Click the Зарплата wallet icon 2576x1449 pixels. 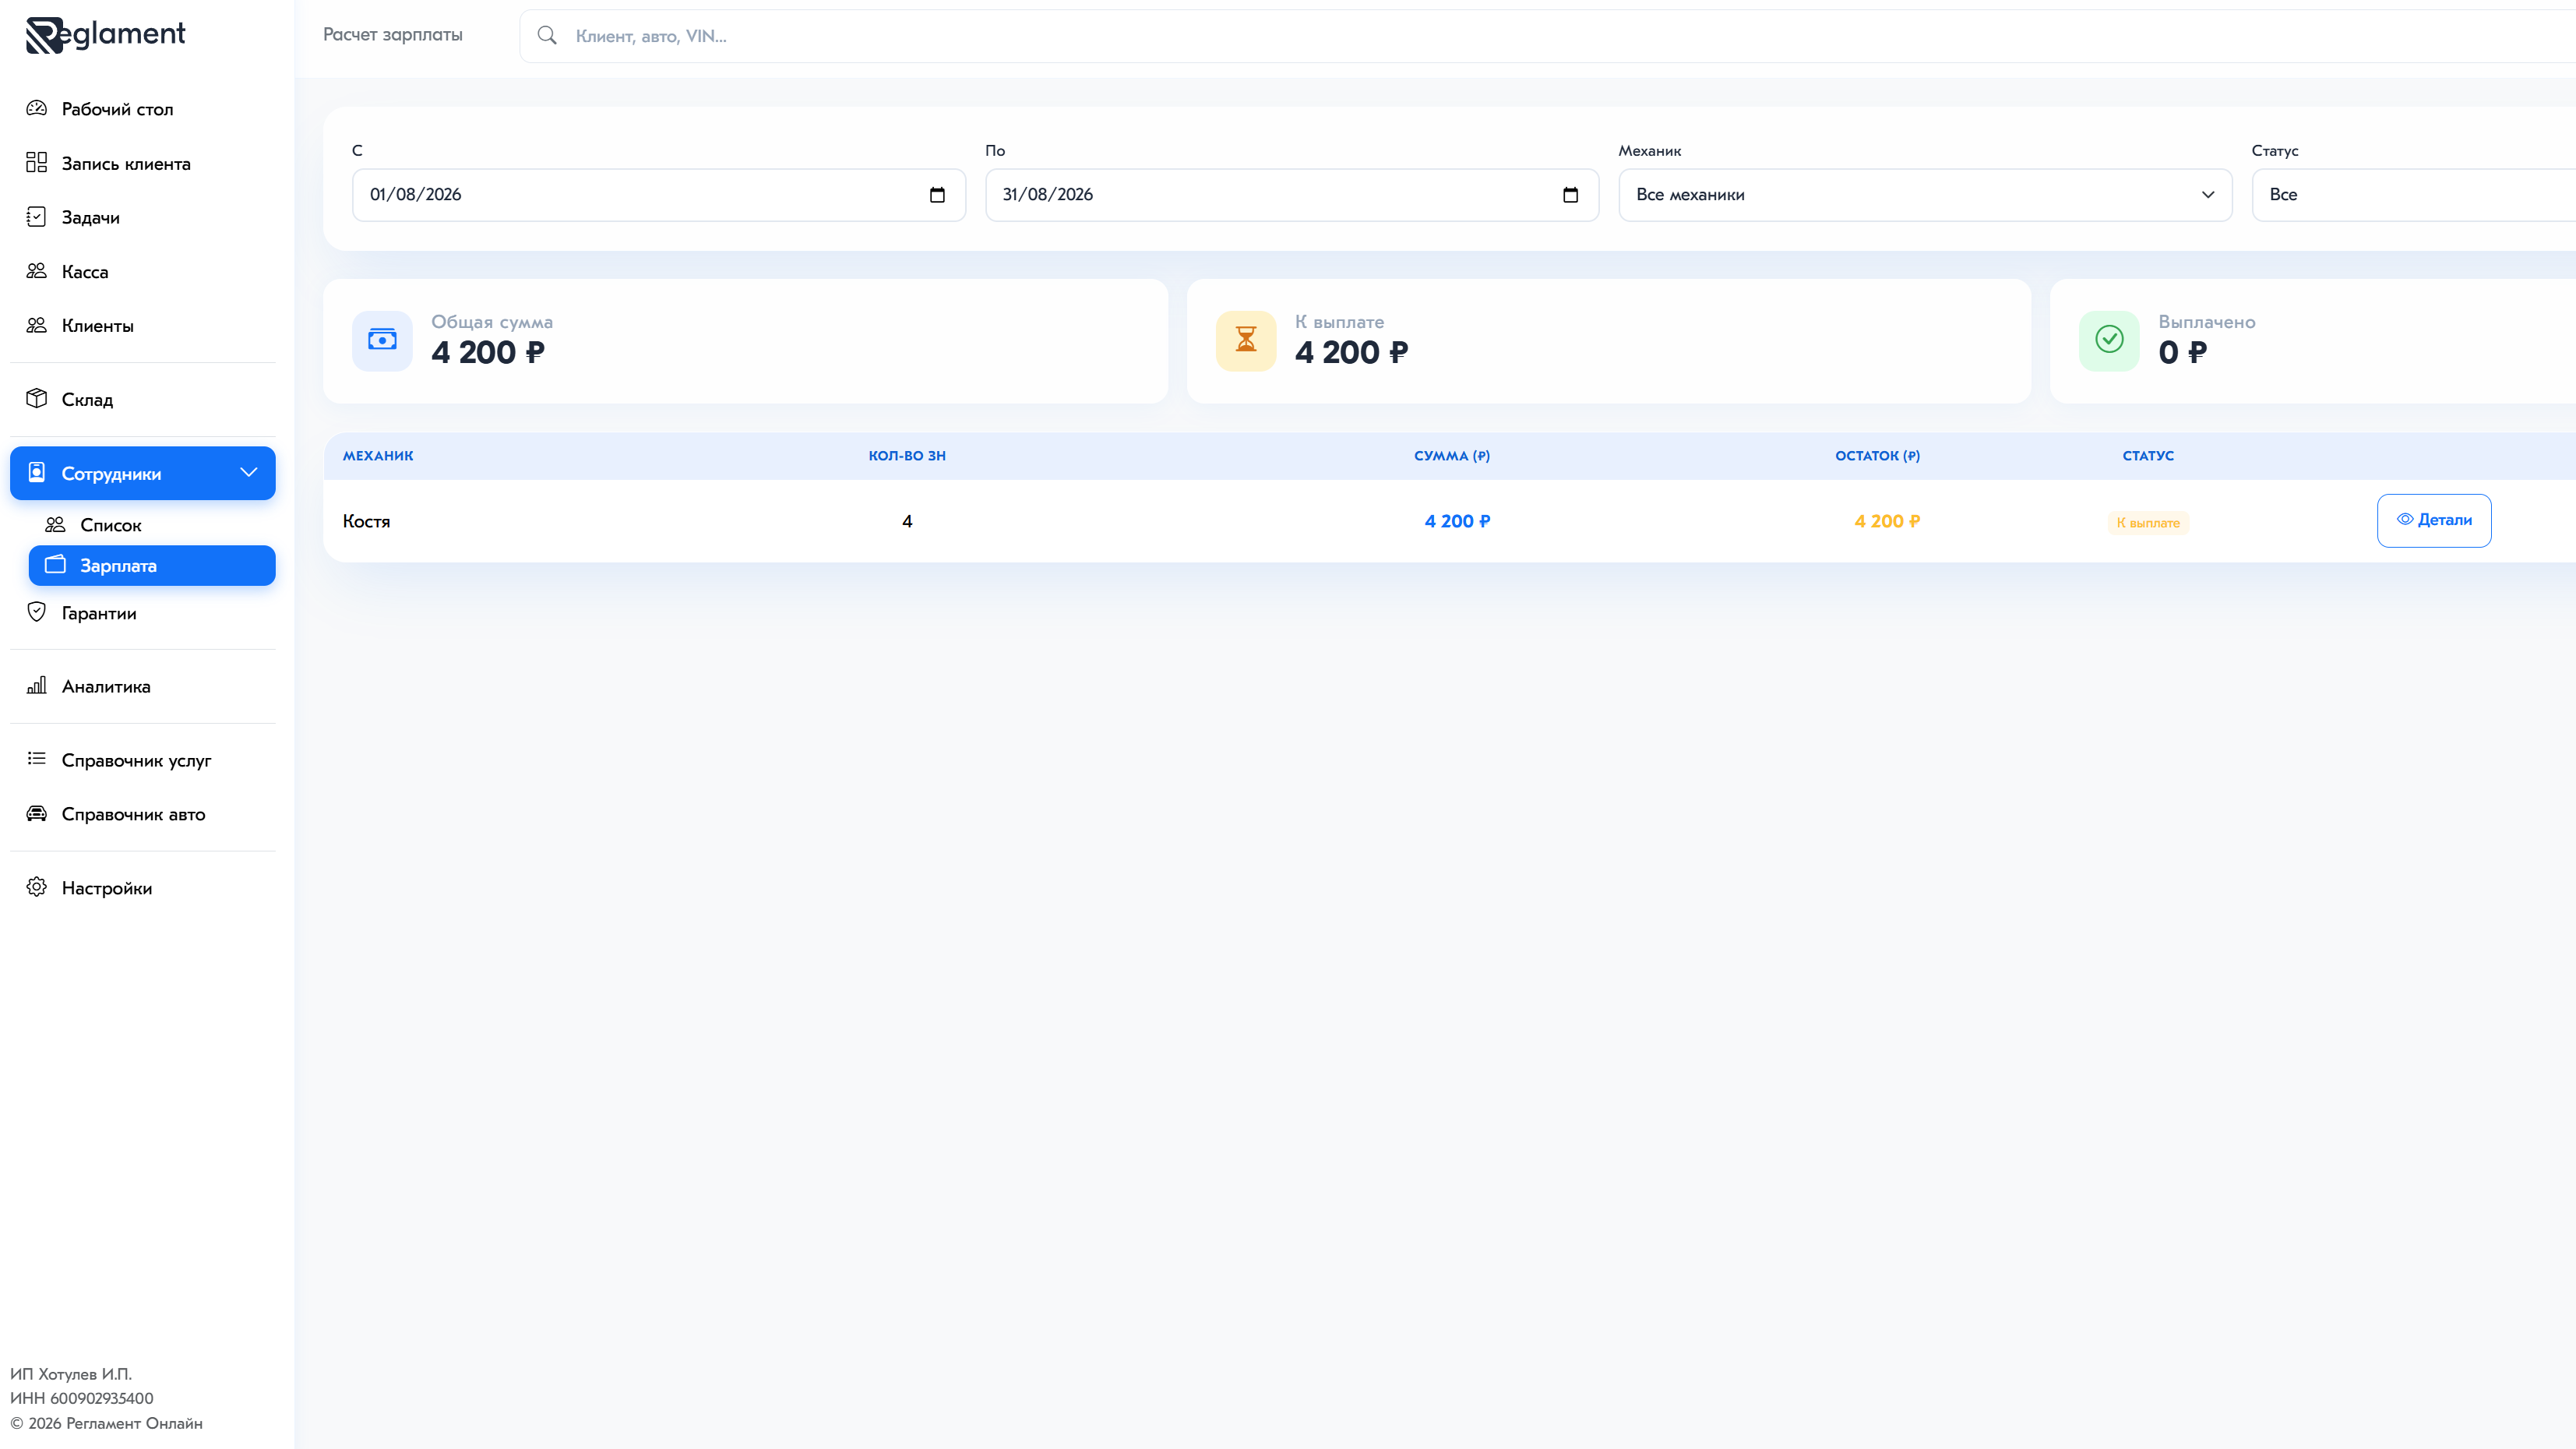(56, 564)
